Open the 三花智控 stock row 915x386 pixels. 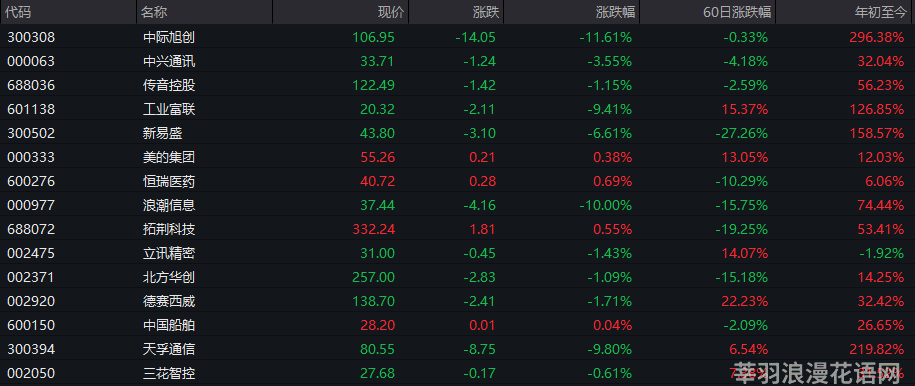click(458, 373)
